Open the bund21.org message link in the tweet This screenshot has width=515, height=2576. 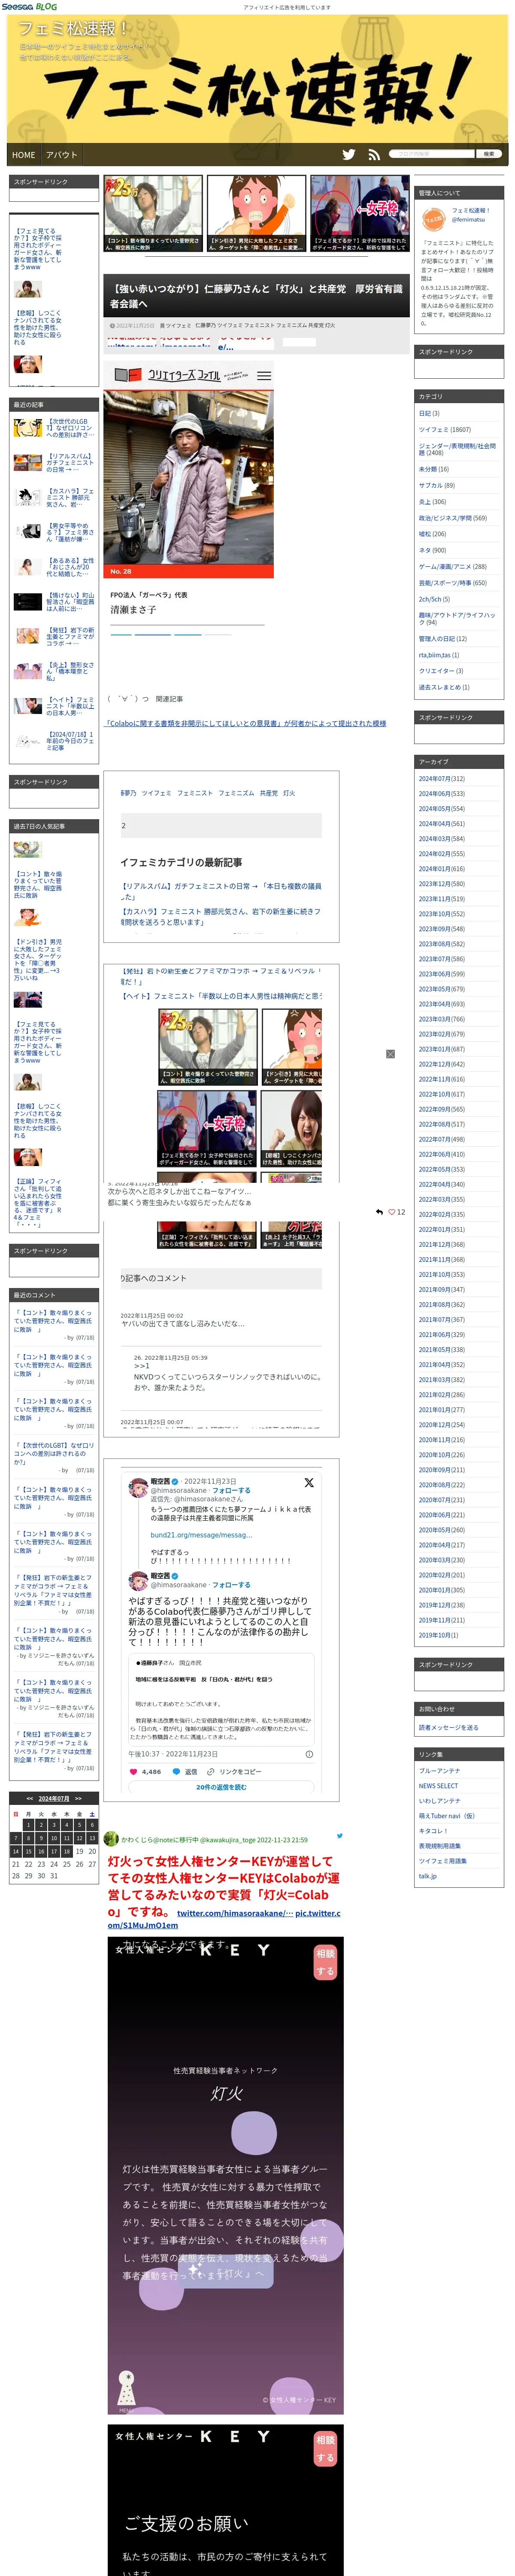[x=201, y=1535]
